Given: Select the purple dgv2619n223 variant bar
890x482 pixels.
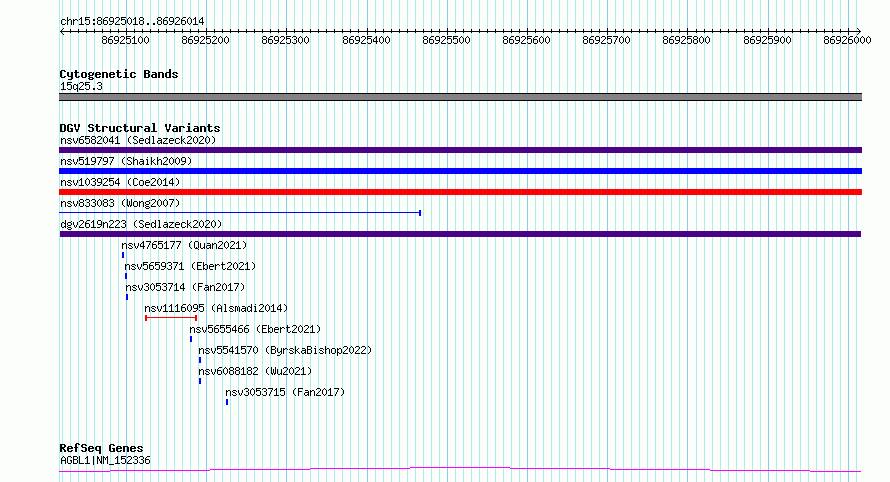Looking at the screenshot, I should 460,234.
